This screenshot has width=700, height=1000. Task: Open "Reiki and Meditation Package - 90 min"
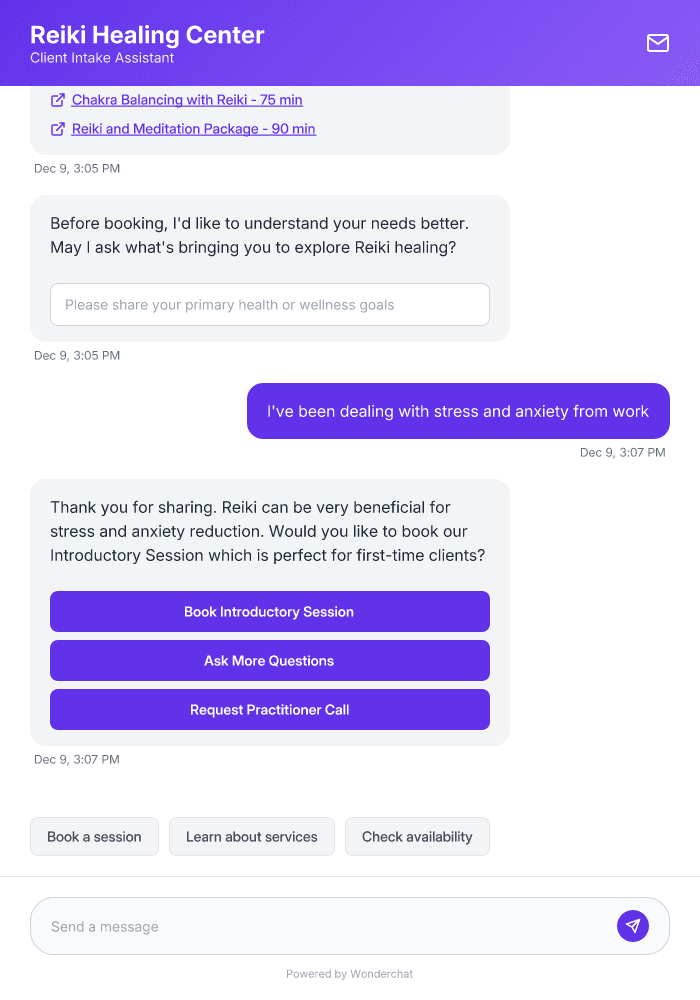pyautogui.click(x=193, y=128)
